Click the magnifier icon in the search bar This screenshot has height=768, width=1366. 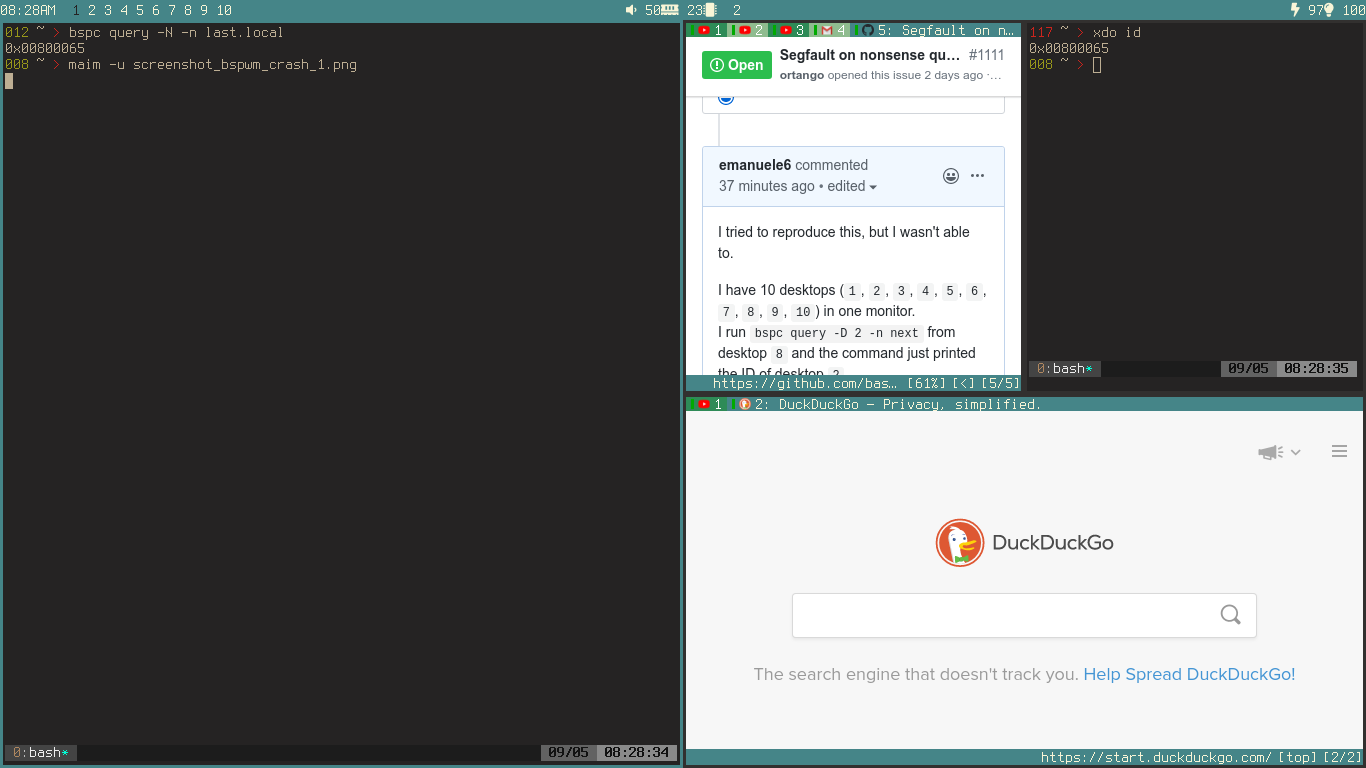[x=1230, y=615]
